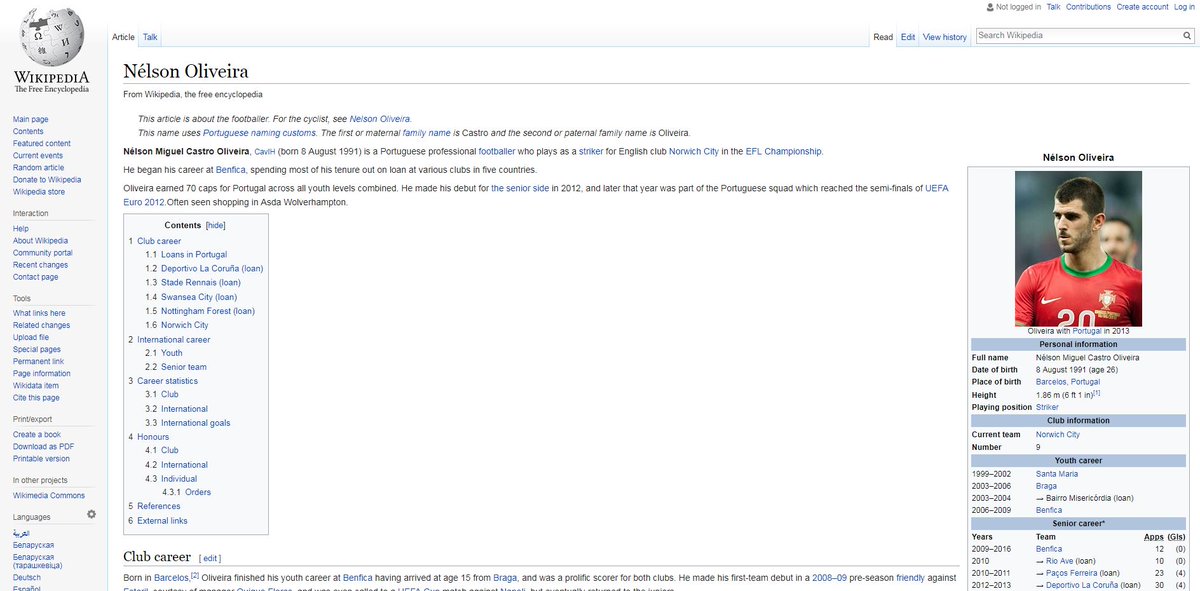Open Special pages

[x=37, y=349]
